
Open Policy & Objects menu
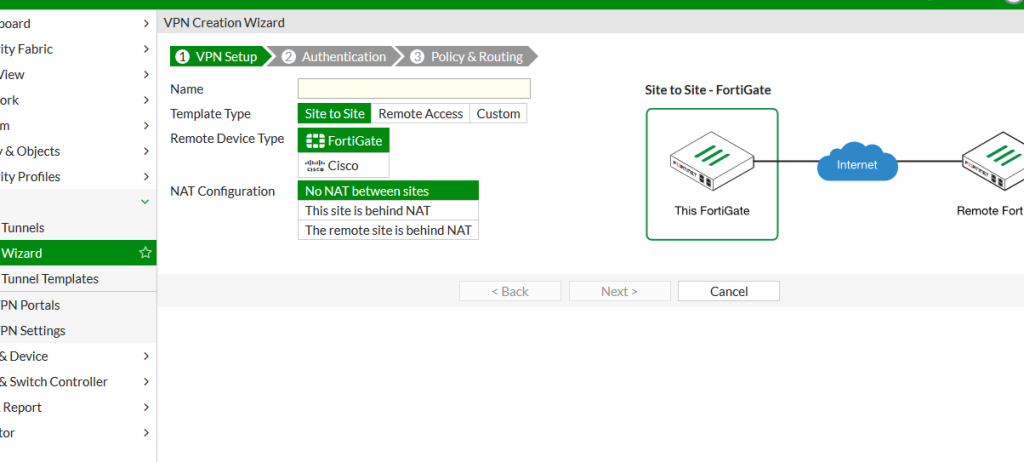78,151
